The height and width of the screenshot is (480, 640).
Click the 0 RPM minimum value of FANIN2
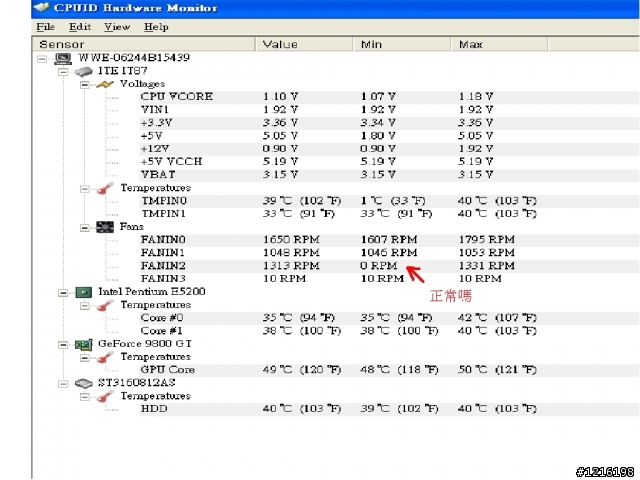378,266
